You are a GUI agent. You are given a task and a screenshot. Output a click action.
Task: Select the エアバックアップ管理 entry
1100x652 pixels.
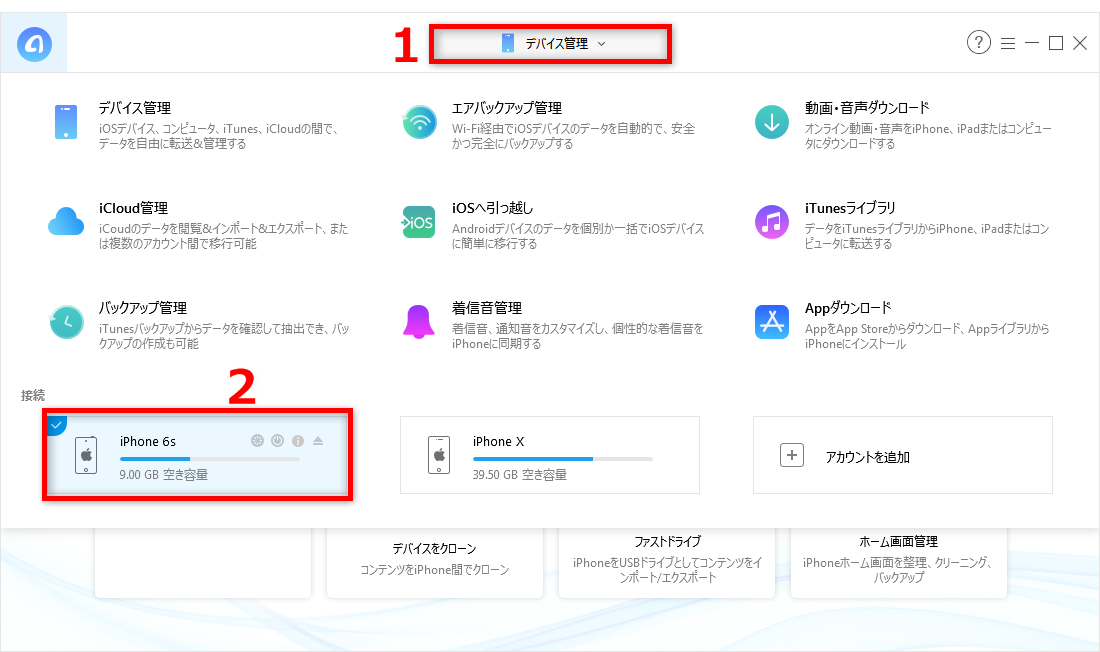(x=507, y=108)
